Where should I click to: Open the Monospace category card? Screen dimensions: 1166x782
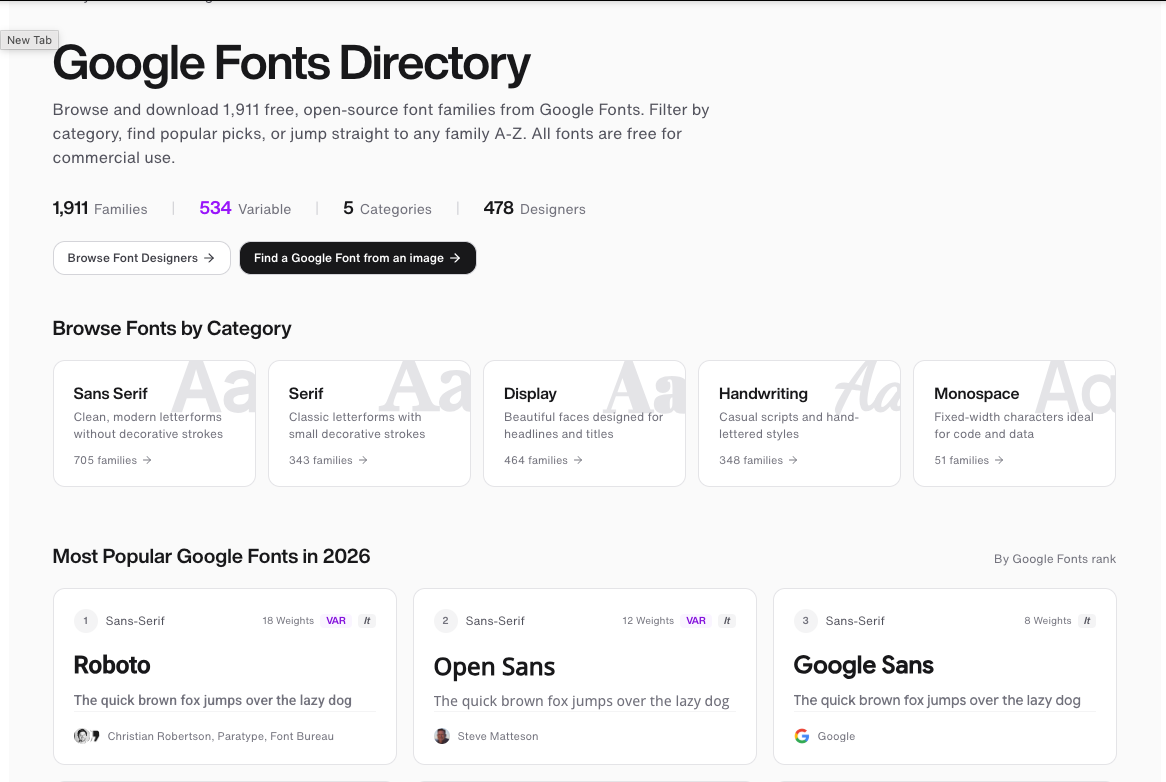pyautogui.click(x=1014, y=424)
